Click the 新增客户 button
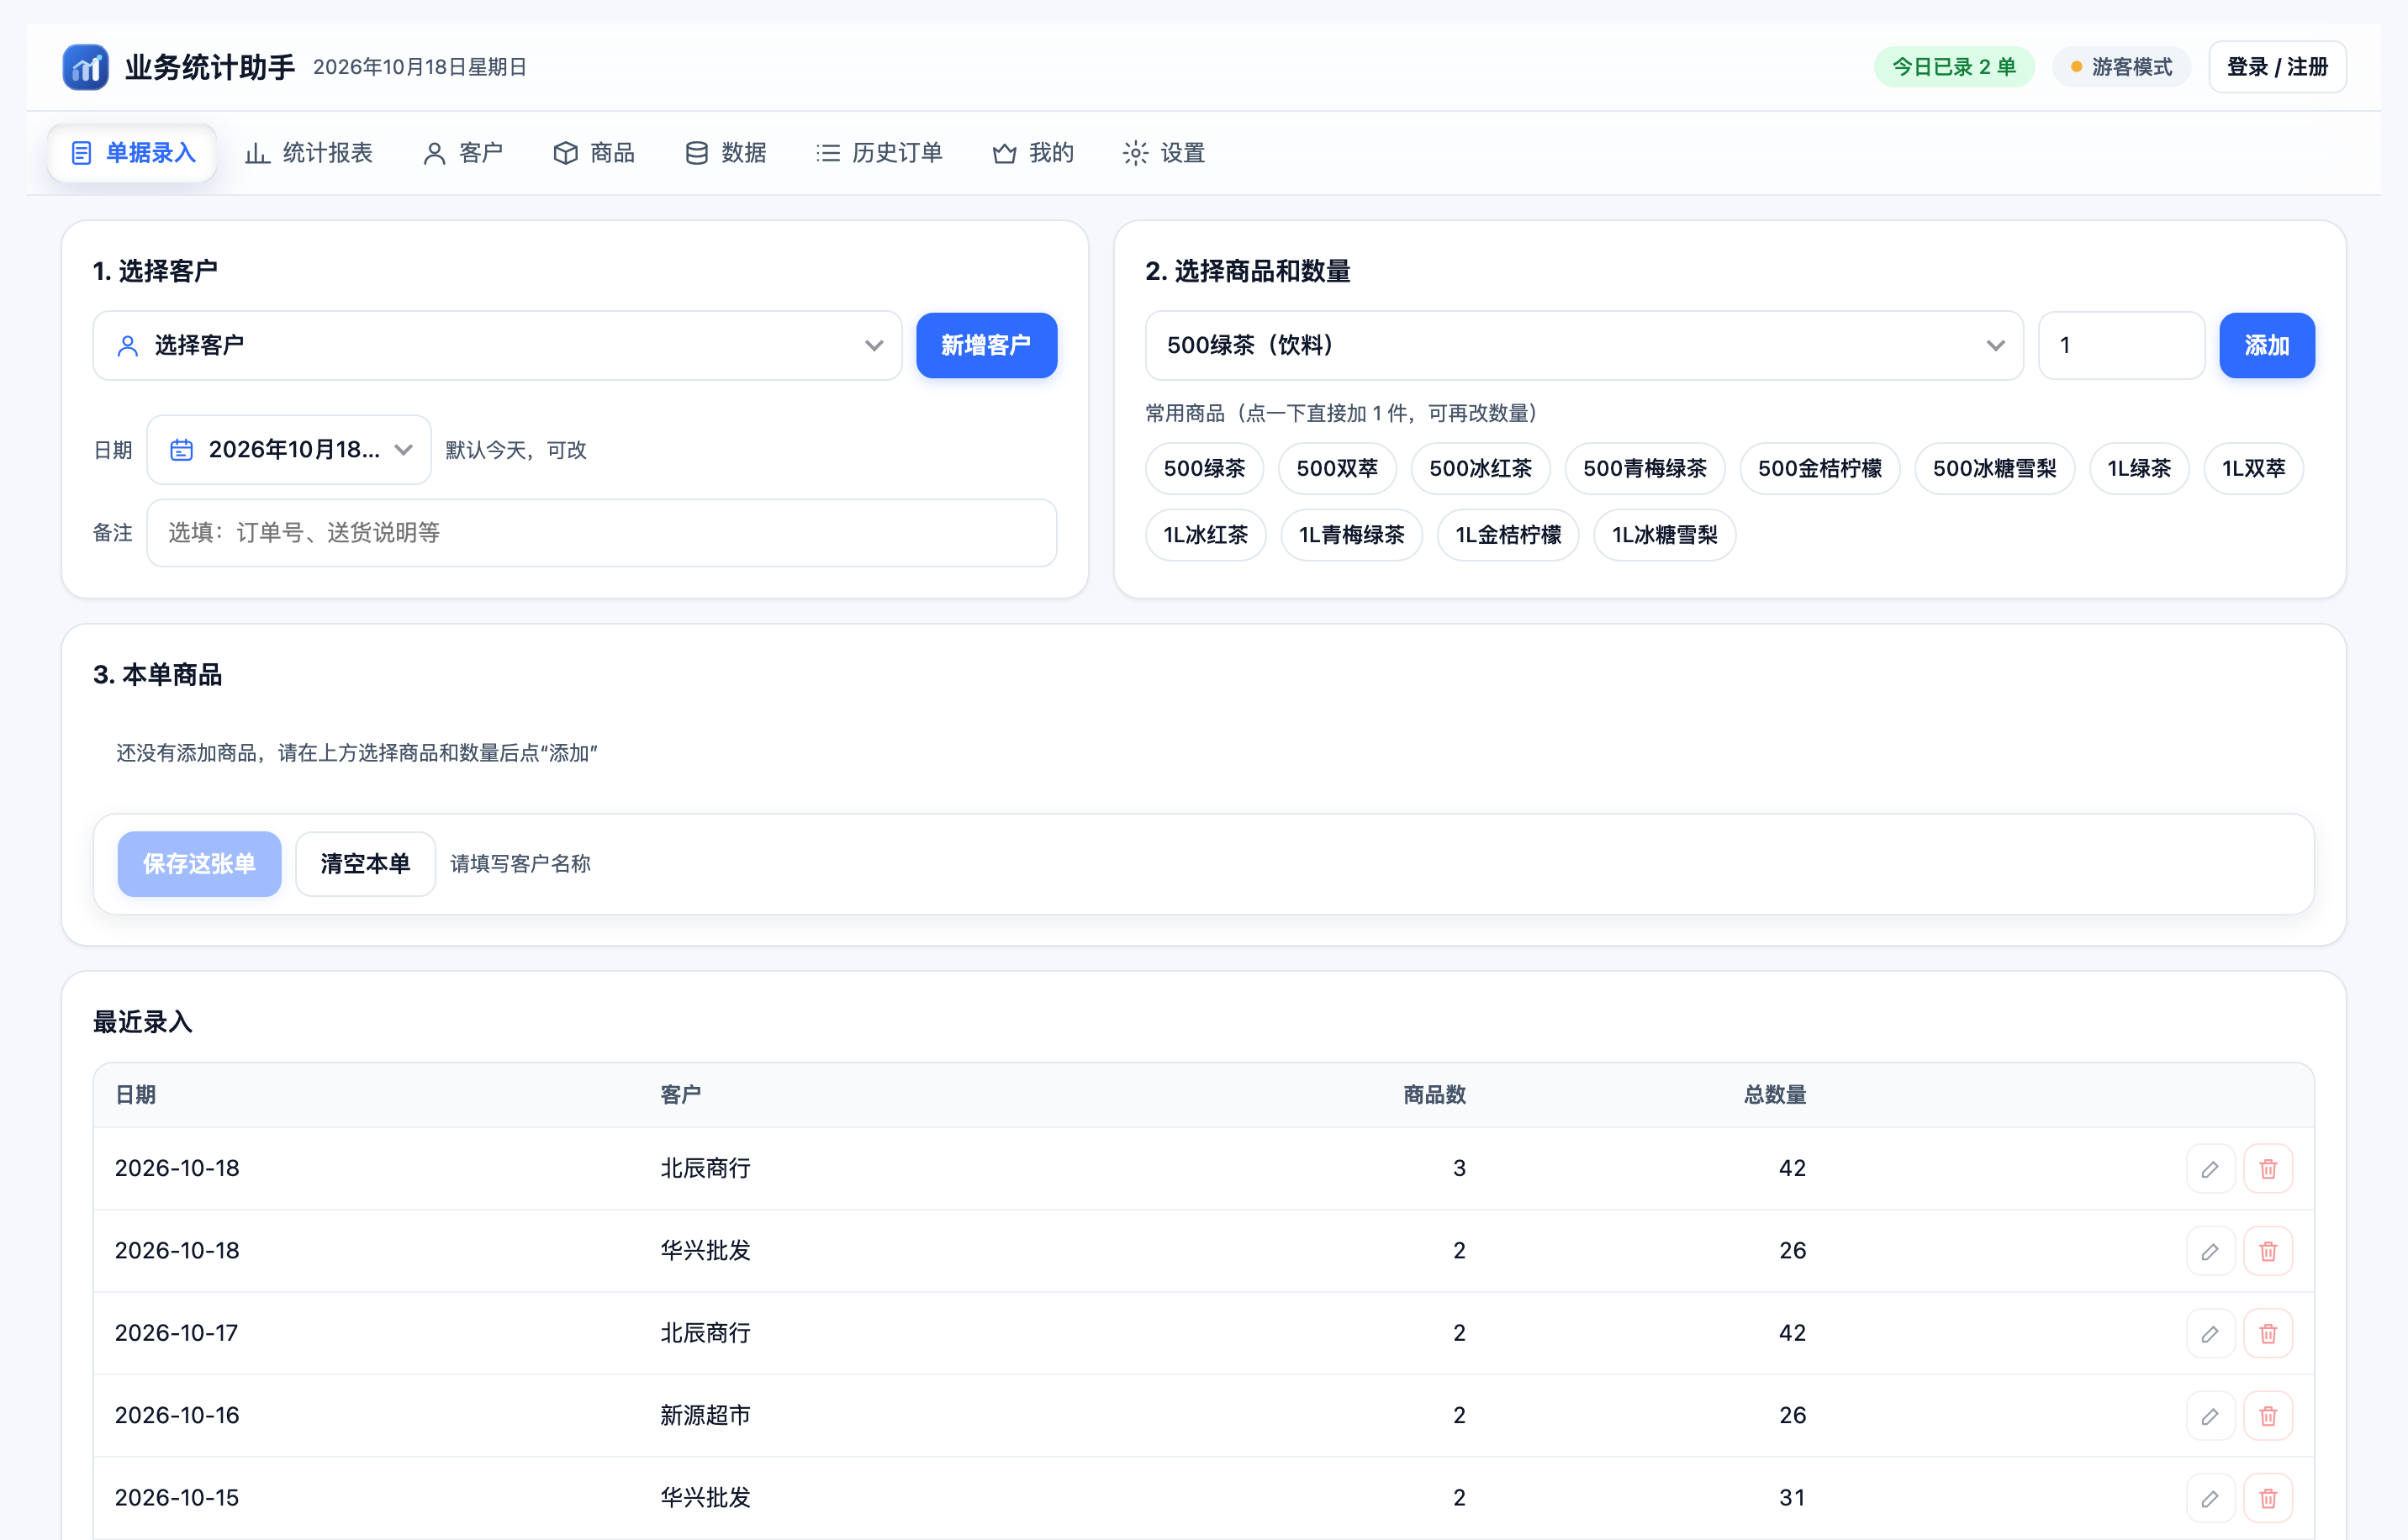Screen dimensions: 2408x1540 tap(986, 346)
